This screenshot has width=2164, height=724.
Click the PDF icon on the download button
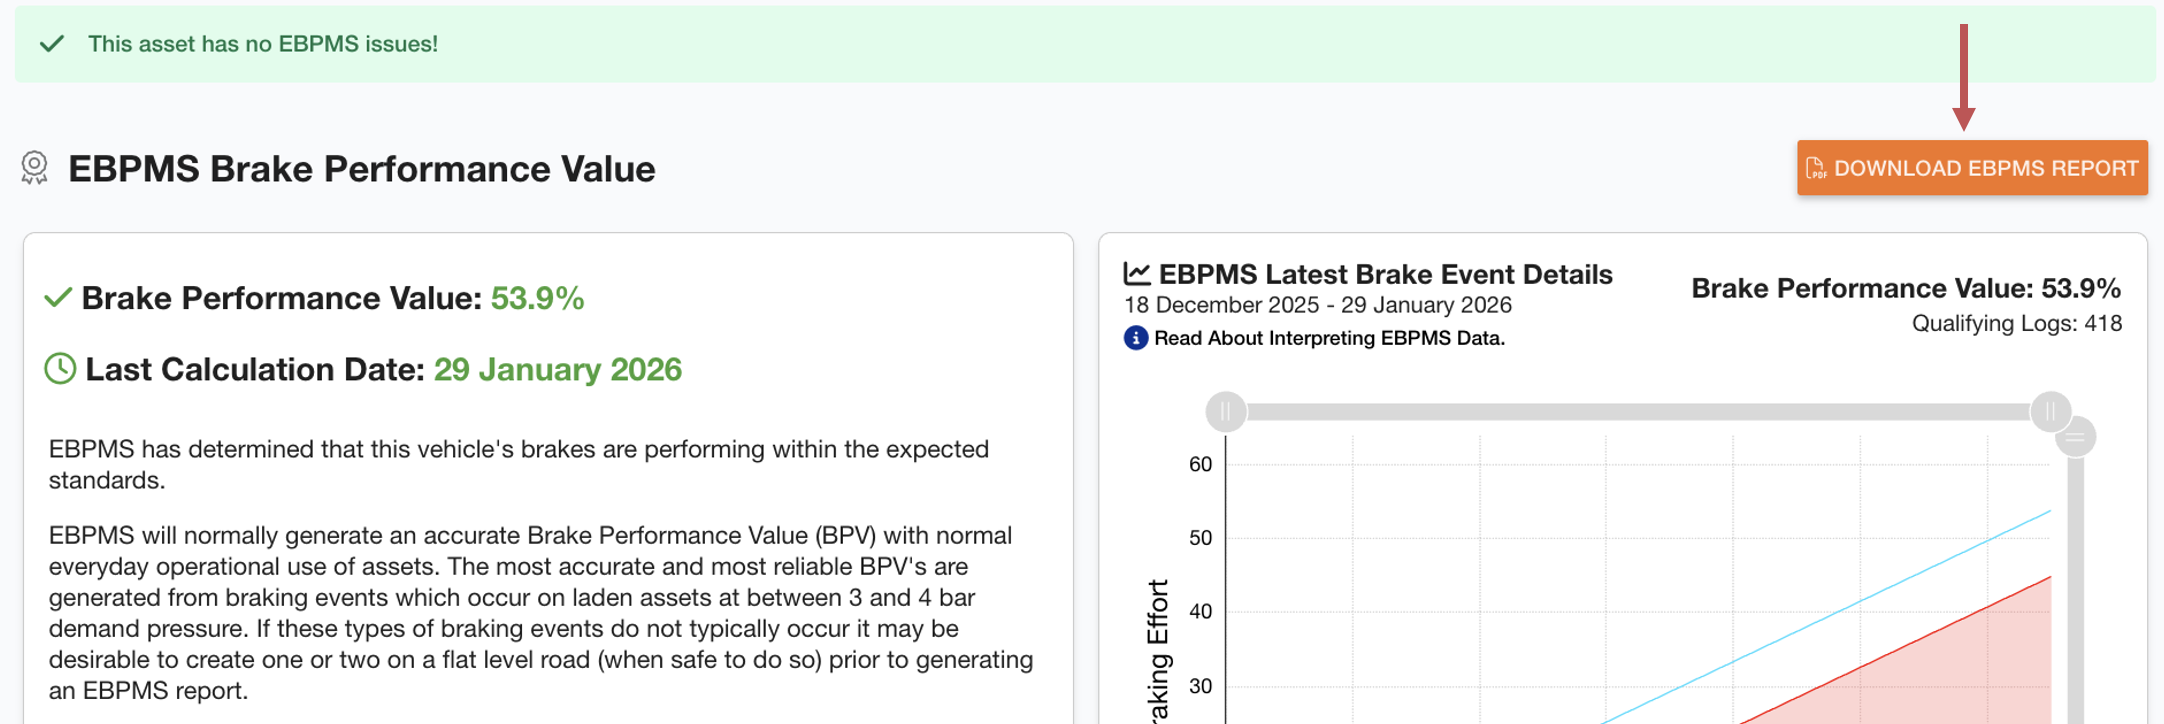coord(1816,168)
